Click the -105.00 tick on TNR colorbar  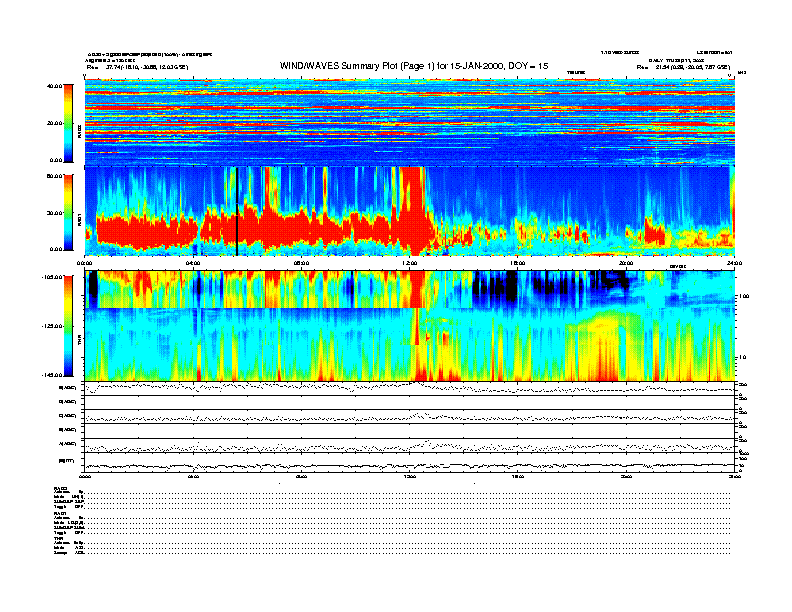coord(53,277)
